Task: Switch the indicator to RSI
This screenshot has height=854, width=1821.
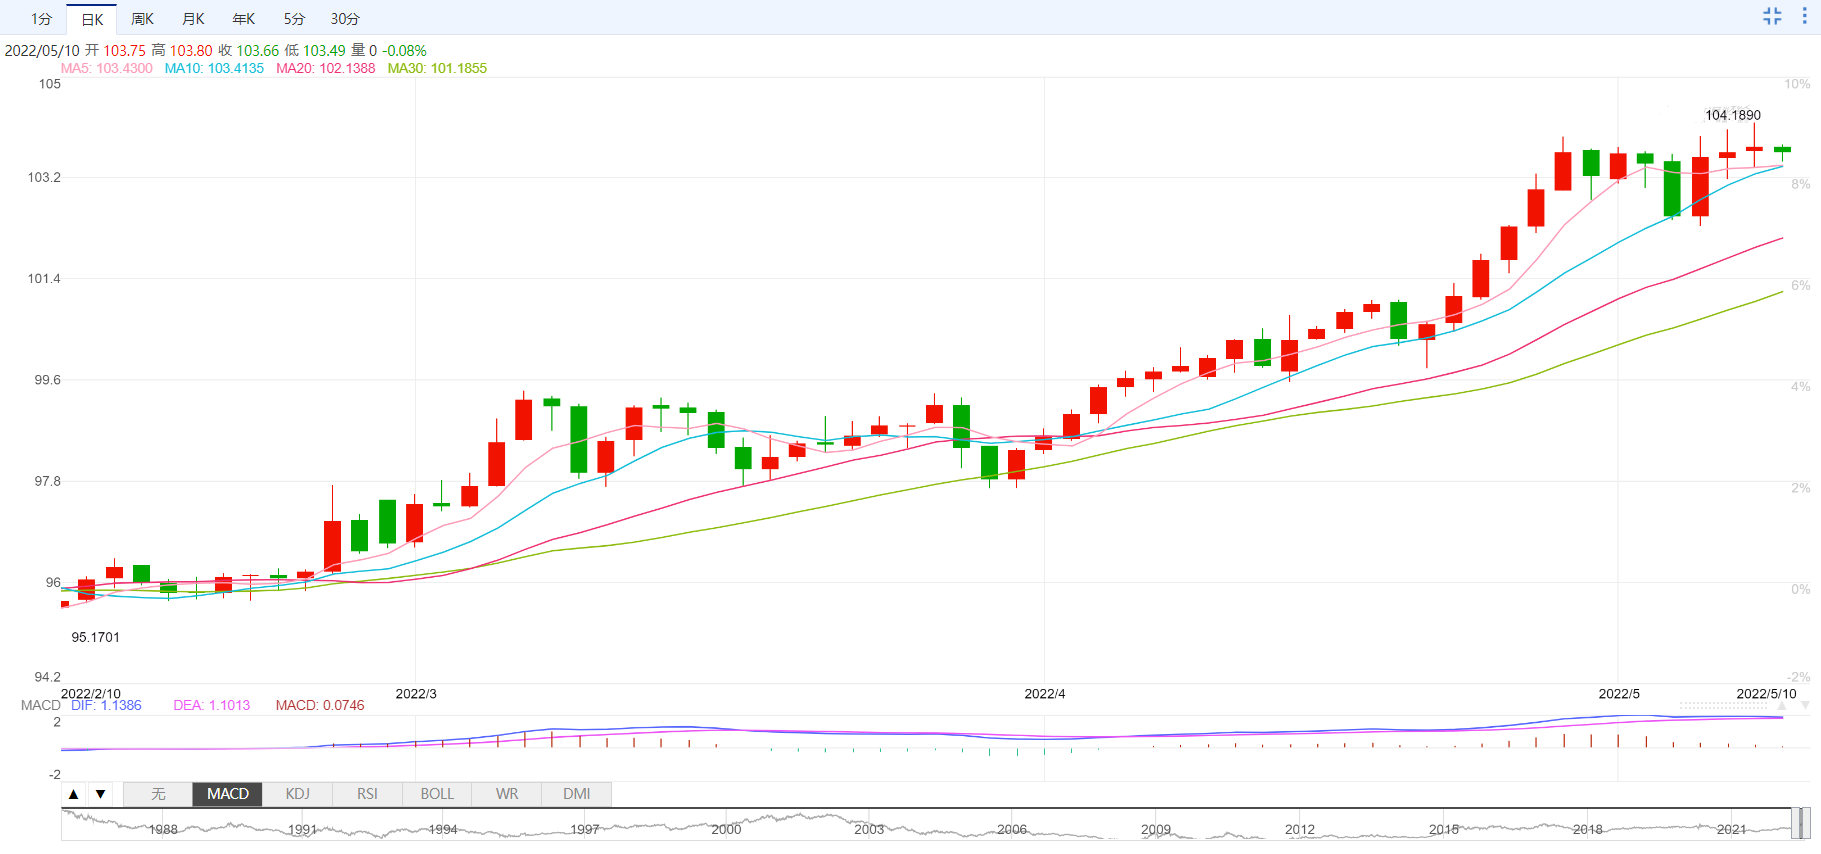Action: point(367,794)
